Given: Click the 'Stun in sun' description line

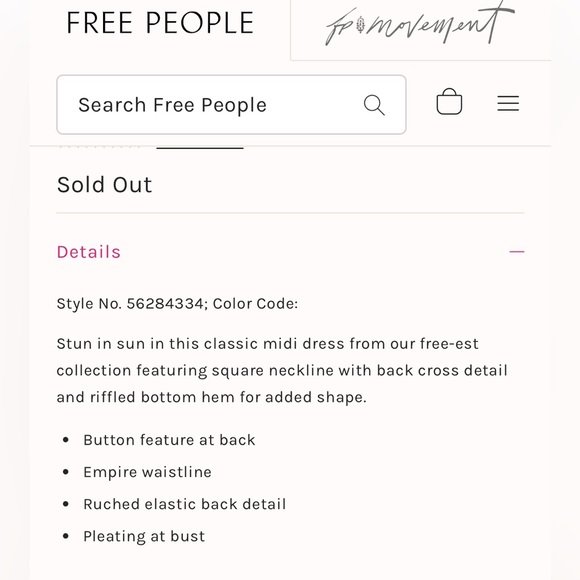Looking at the screenshot, I should point(267,344).
